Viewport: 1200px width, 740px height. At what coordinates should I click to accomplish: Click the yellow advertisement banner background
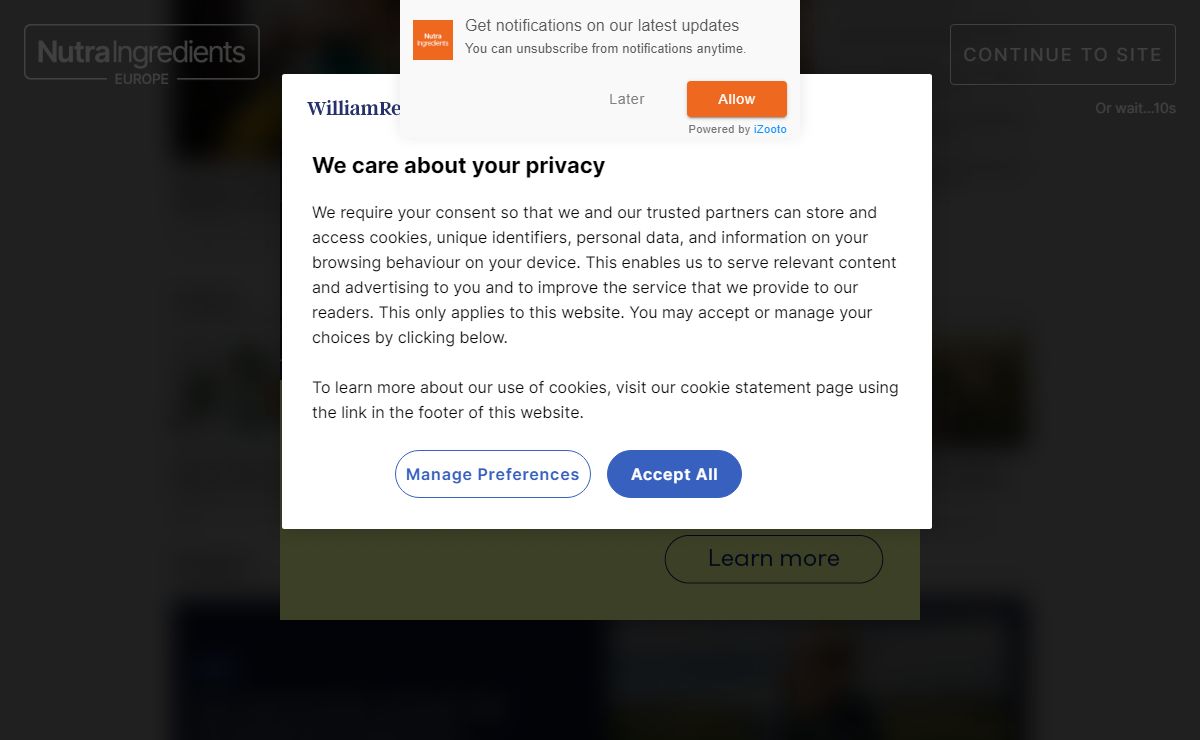(470, 575)
